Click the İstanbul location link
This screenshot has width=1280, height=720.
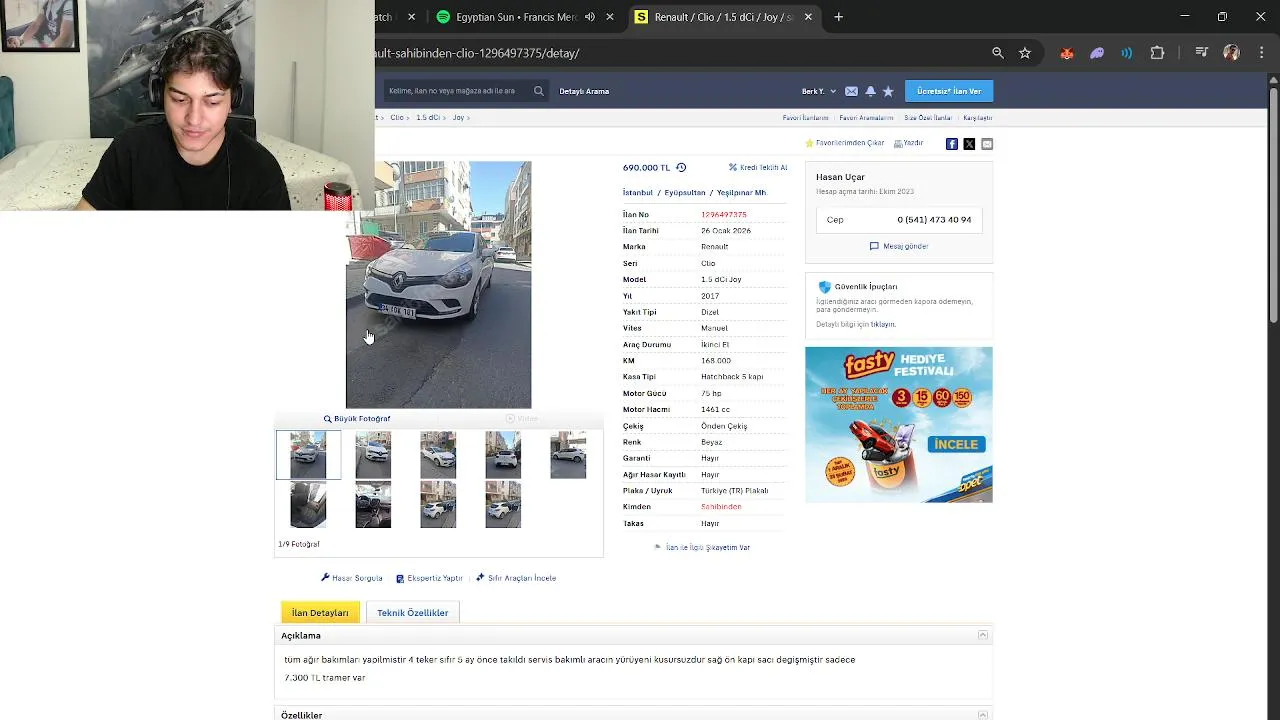(x=638, y=193)
